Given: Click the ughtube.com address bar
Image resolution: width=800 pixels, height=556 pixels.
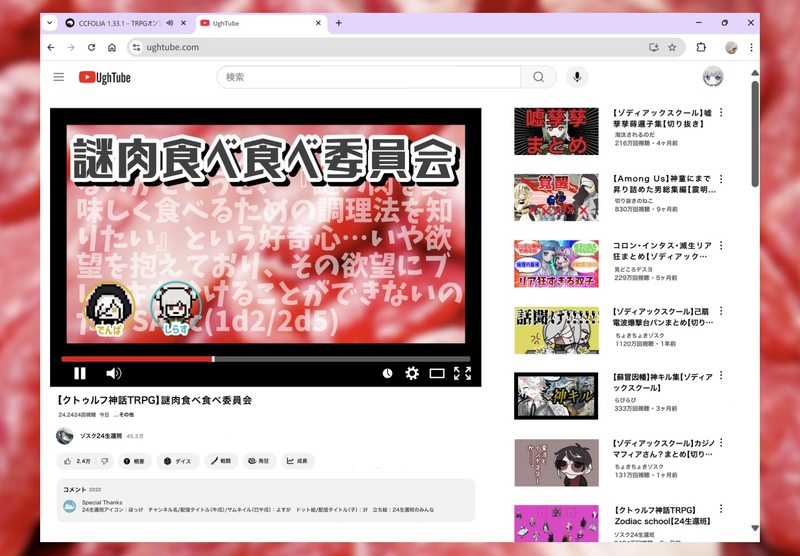Looking at the screenshot, I should coord(406,47).
